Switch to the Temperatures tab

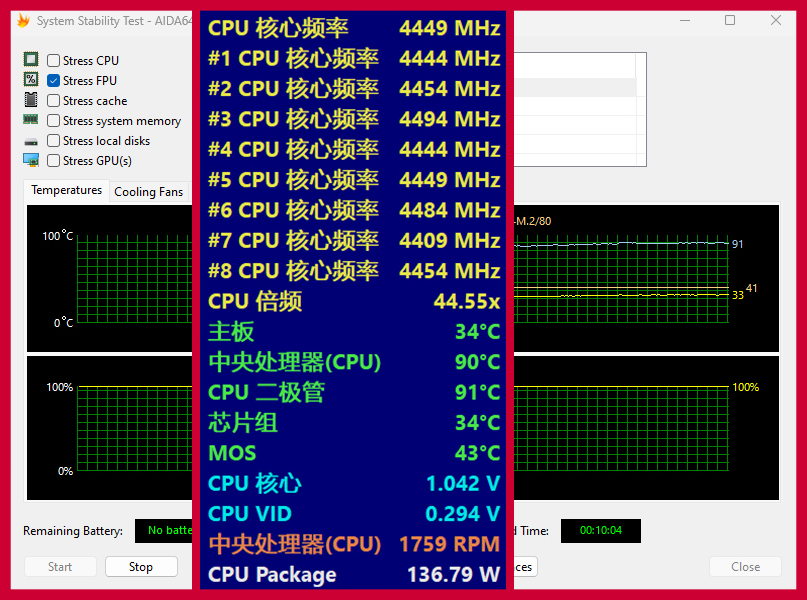point(67,190)
